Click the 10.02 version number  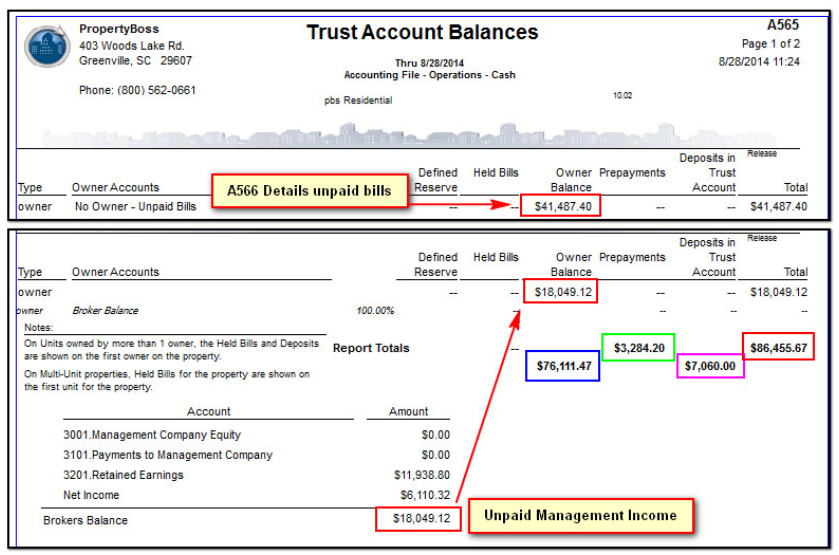[622, 96]
